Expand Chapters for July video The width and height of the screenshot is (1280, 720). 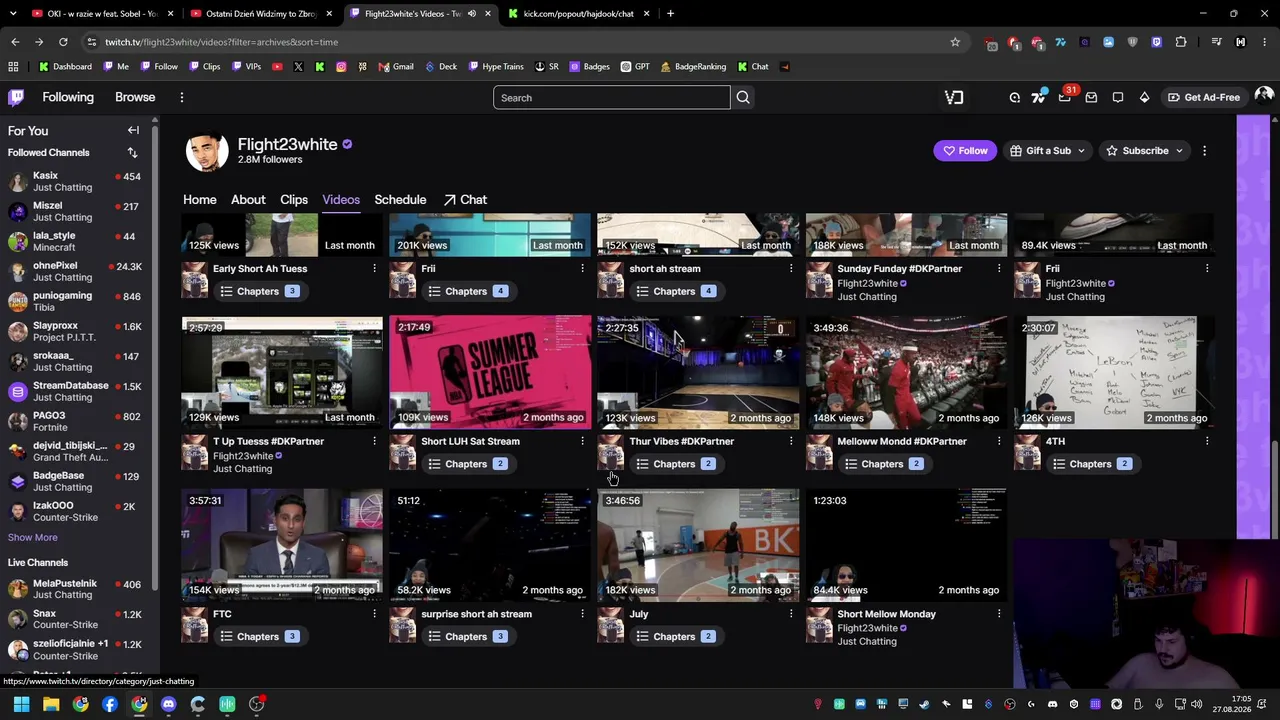point(675,637)
